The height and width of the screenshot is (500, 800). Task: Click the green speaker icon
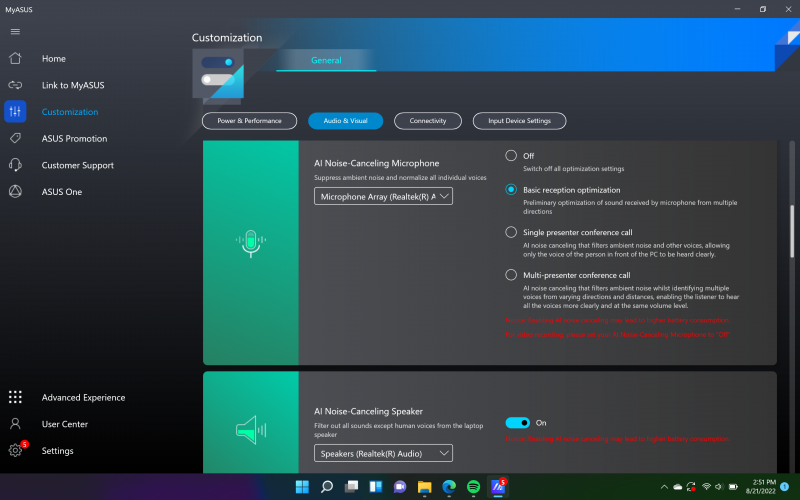click(251, 430)
